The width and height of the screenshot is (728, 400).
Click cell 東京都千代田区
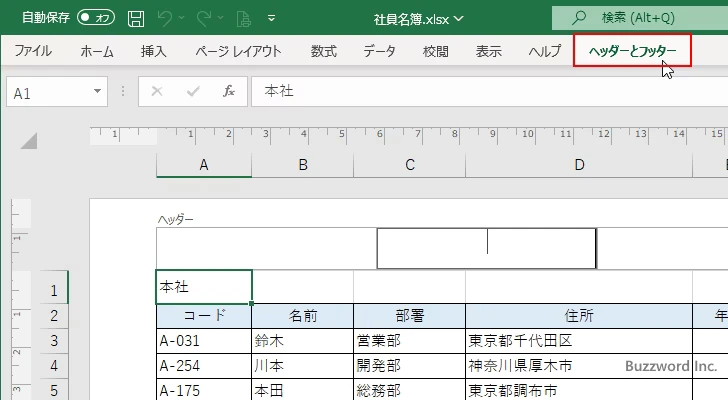click(579, 341)
